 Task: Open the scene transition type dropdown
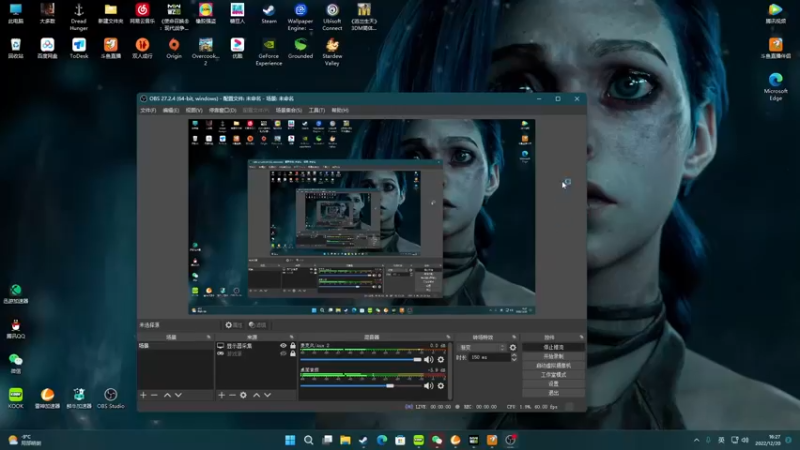(482, 347)
